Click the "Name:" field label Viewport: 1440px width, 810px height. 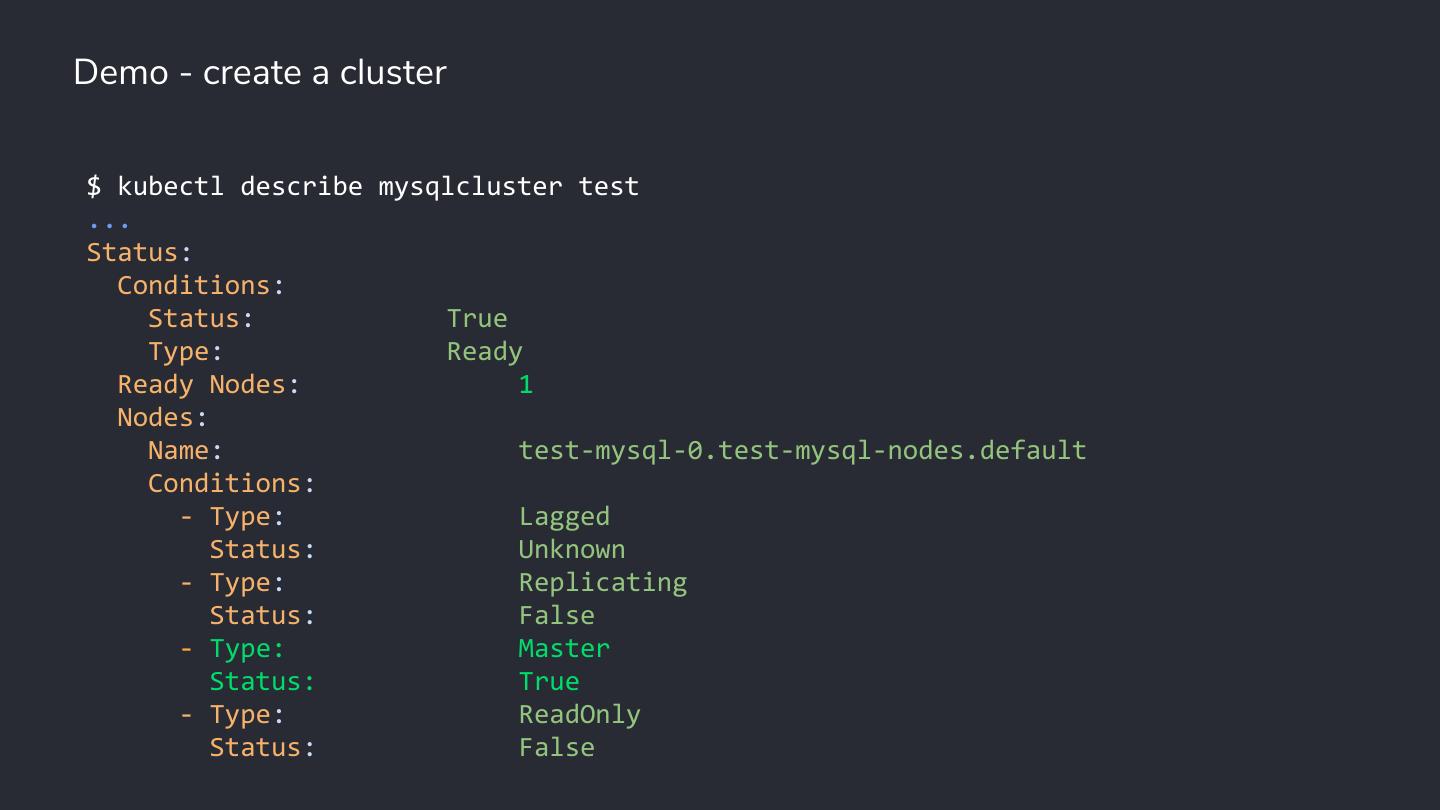(185, 450)
